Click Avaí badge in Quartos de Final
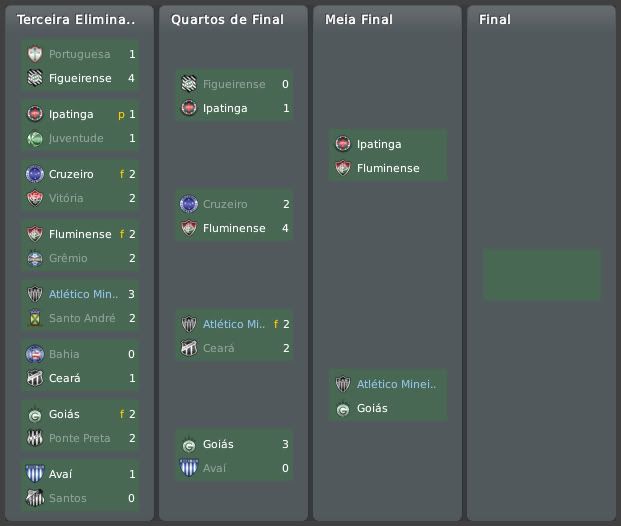 pos(189,468)
